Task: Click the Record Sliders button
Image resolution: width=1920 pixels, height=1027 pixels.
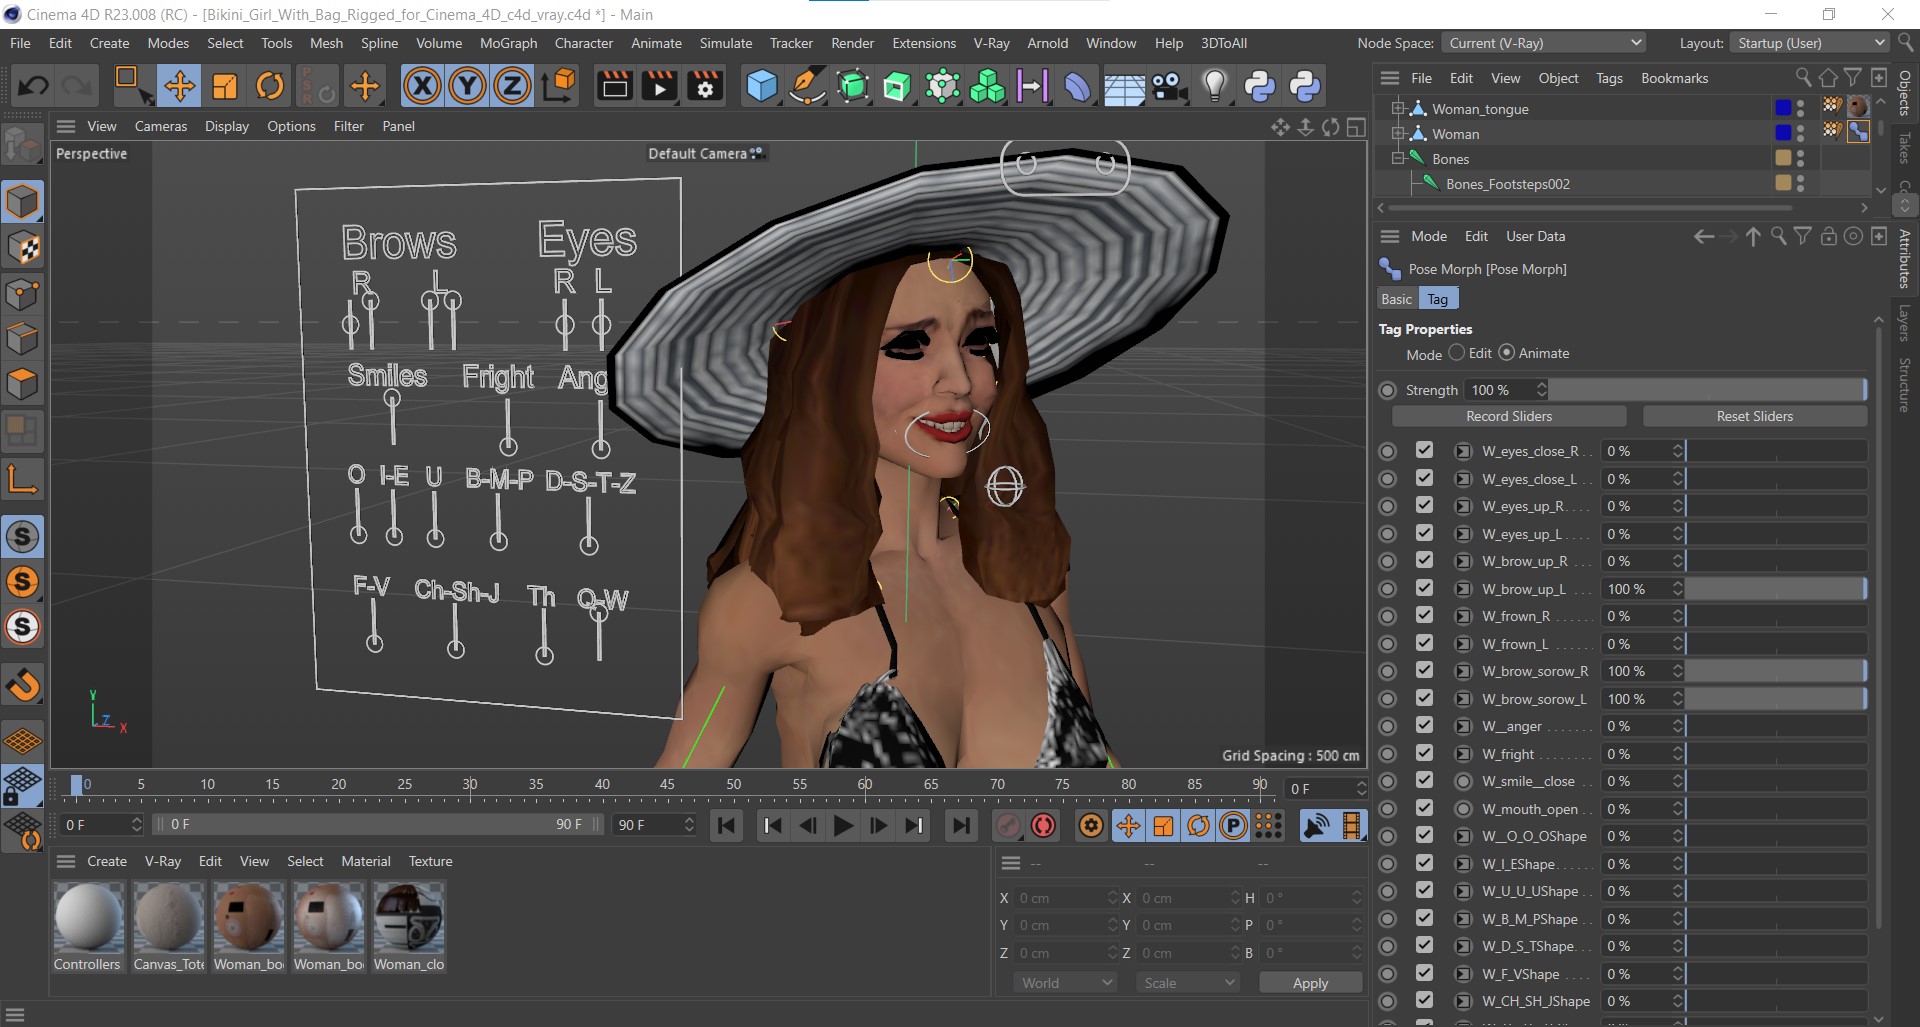Action: 1509,416
